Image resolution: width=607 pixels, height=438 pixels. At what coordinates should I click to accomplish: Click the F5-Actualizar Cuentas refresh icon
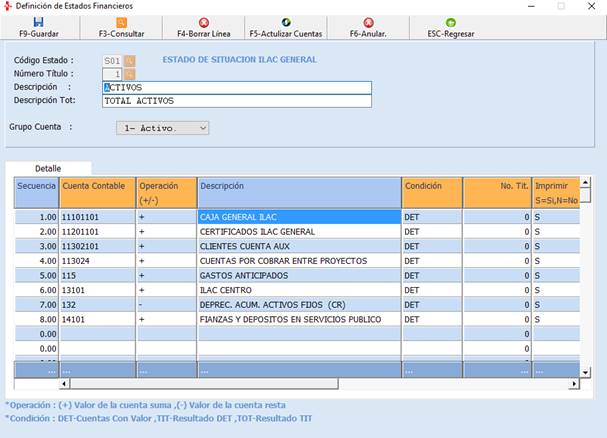pos(286,22)
